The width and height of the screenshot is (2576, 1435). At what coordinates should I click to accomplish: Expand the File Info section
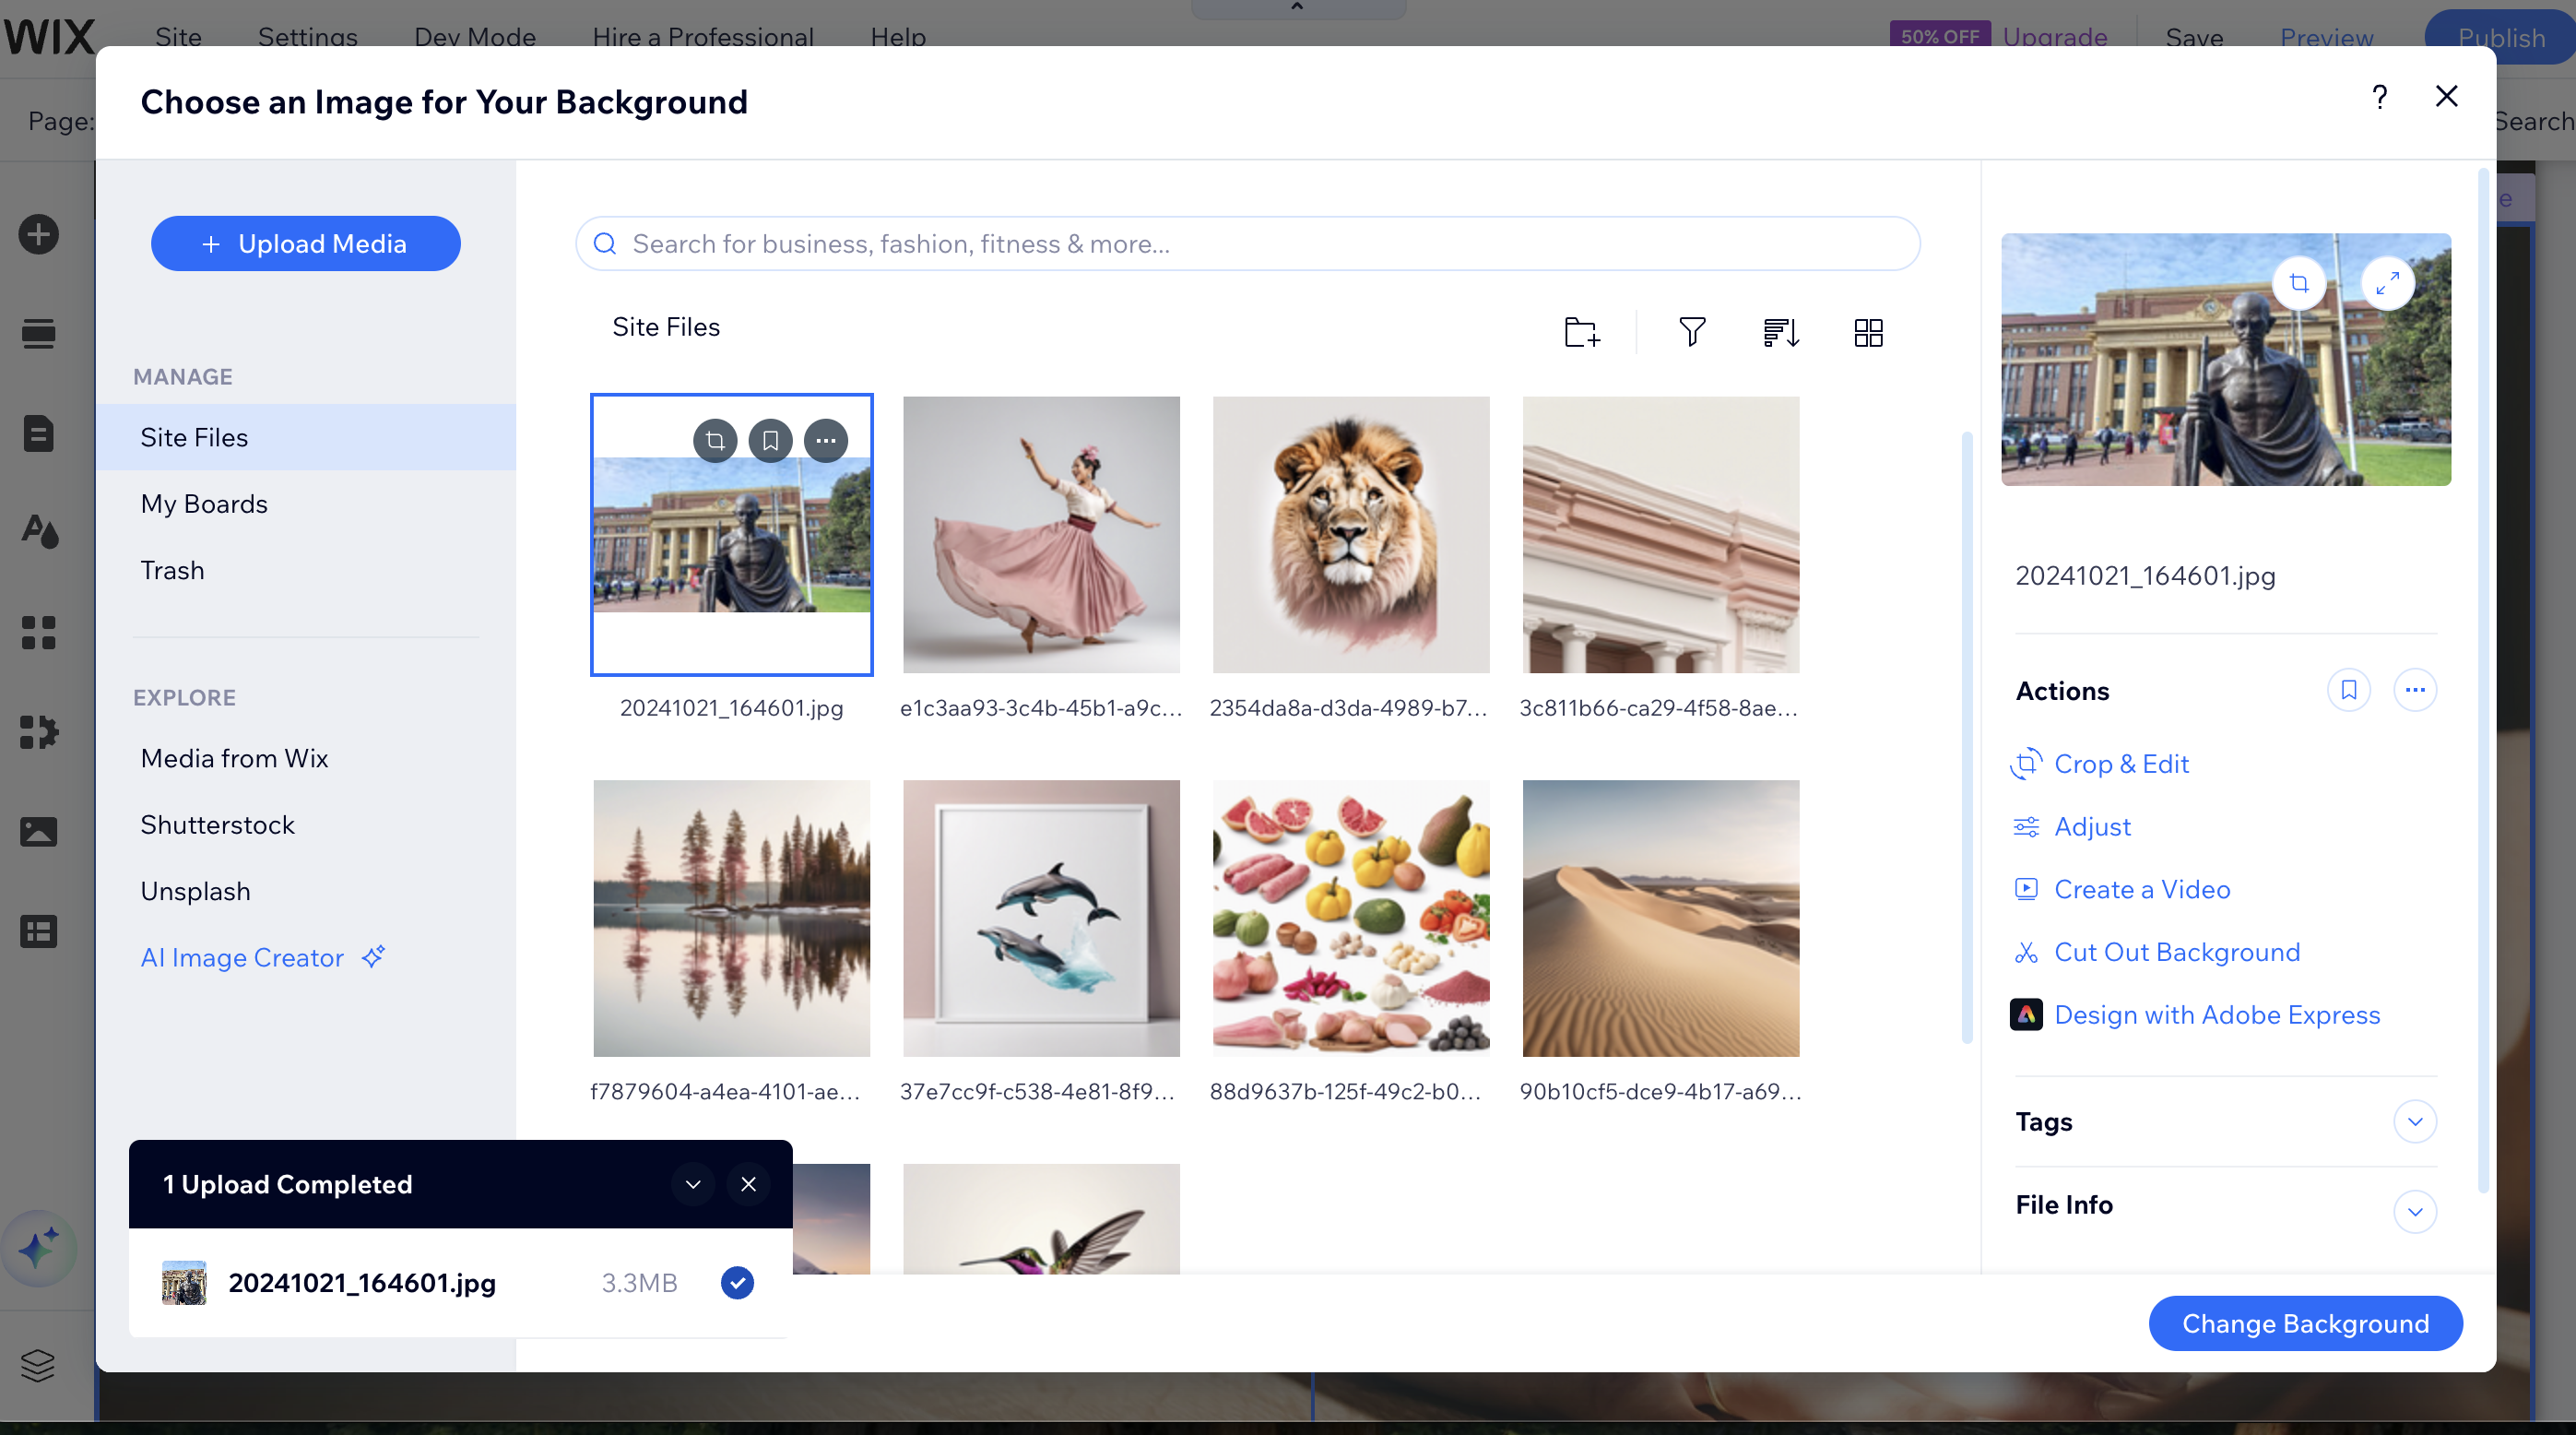point(2416,1211)
